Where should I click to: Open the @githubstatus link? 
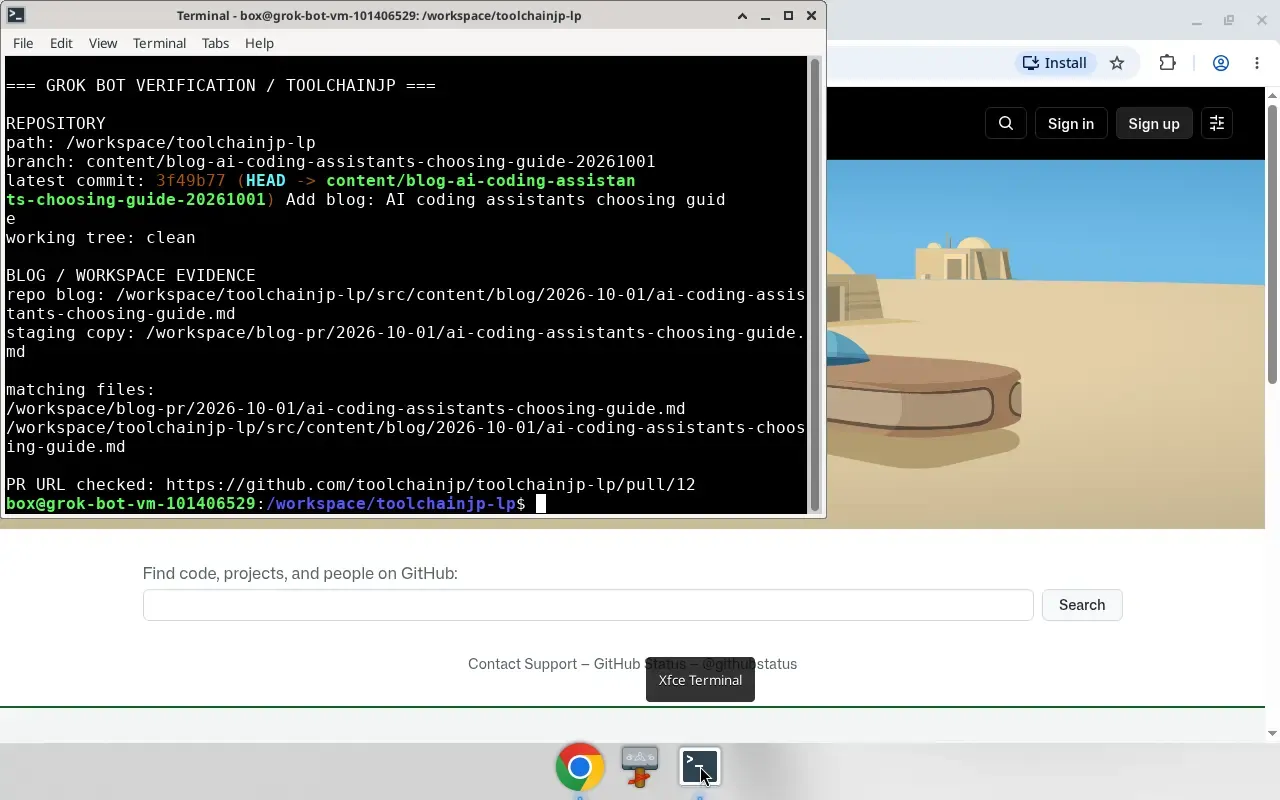click(x=749, y=664)
